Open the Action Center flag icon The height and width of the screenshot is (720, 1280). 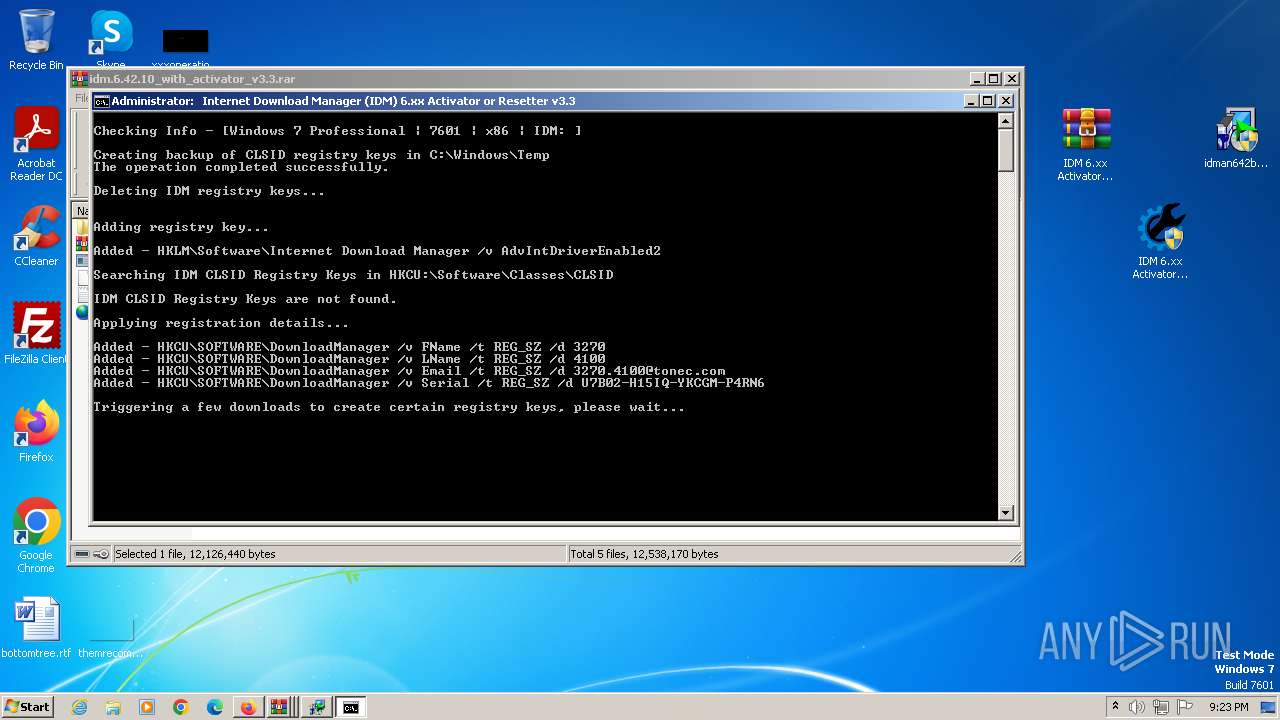pos(1186,707)
